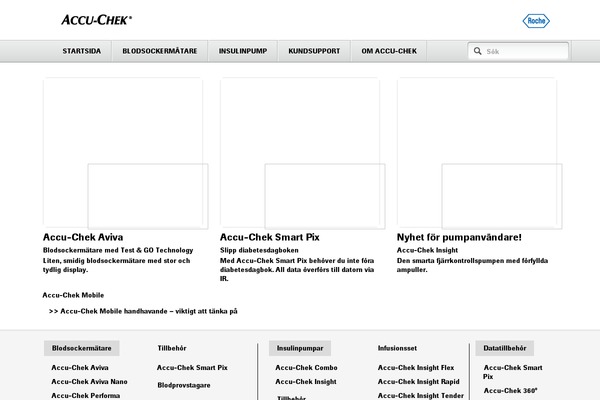Click the footer Insulinpumpar tab
Image resolution: width=600 pixels, height=400 pixels.
click(x=300, y=348)
